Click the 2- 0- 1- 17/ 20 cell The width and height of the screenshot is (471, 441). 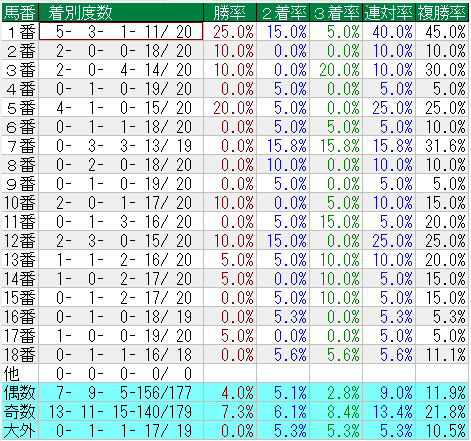coord(121,203)
